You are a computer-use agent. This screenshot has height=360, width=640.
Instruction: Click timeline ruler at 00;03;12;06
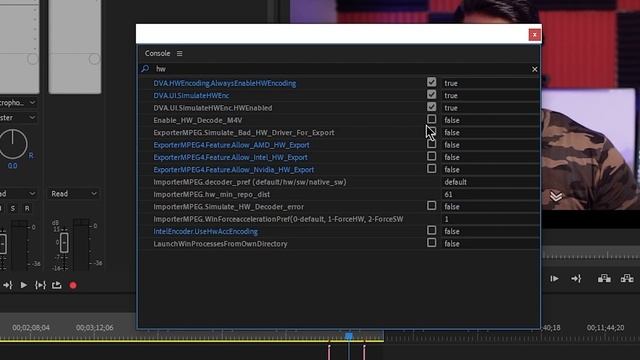point(94,327)
